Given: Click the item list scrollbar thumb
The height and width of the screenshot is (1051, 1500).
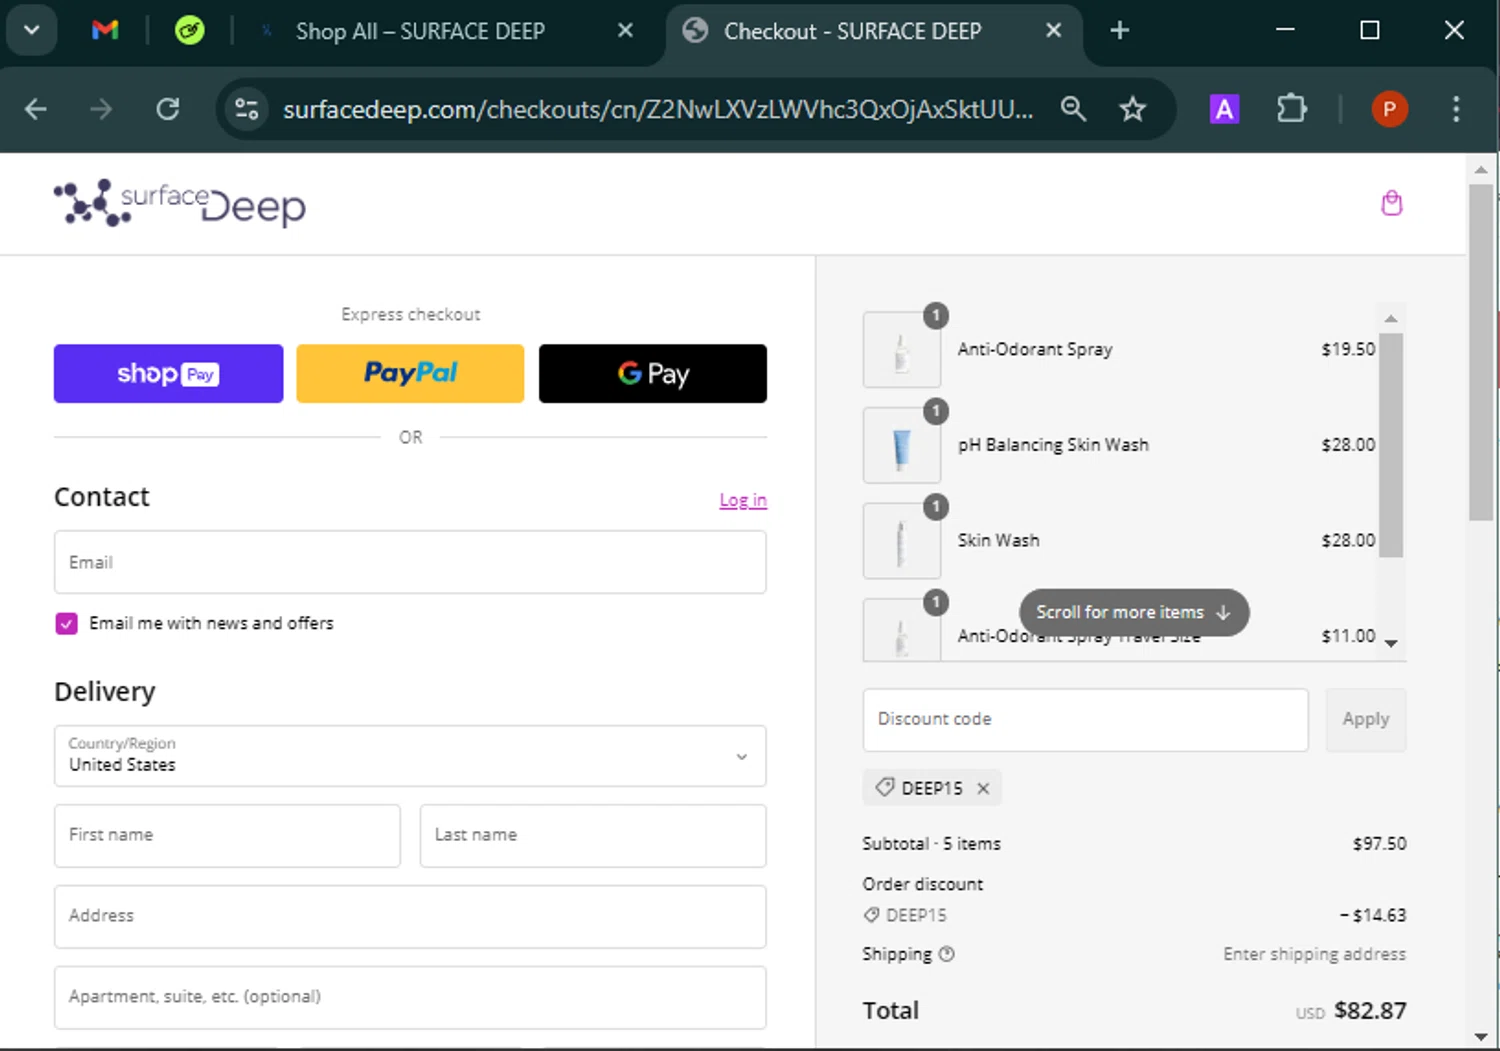Looking at the screenshot, I should (1390, 444).
